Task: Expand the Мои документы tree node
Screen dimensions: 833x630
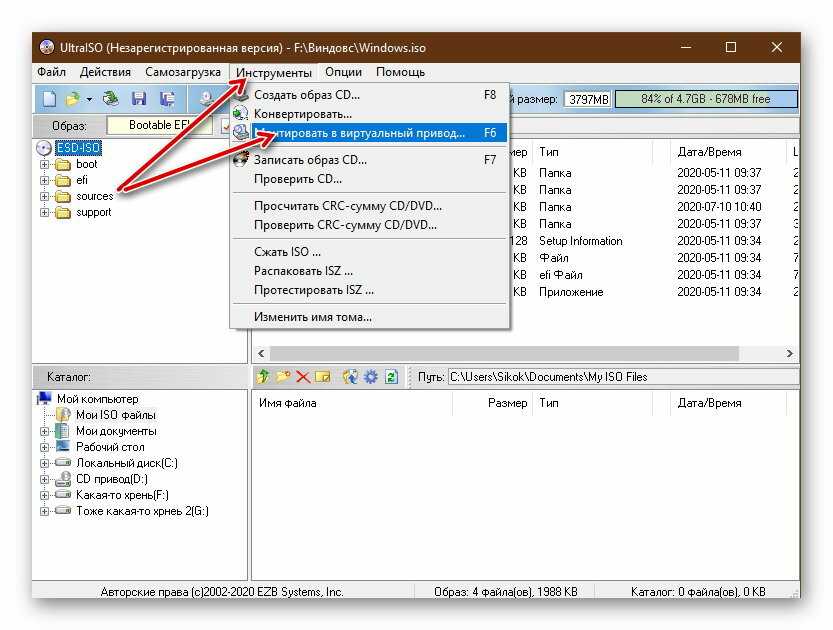Action: coord(45,431)
